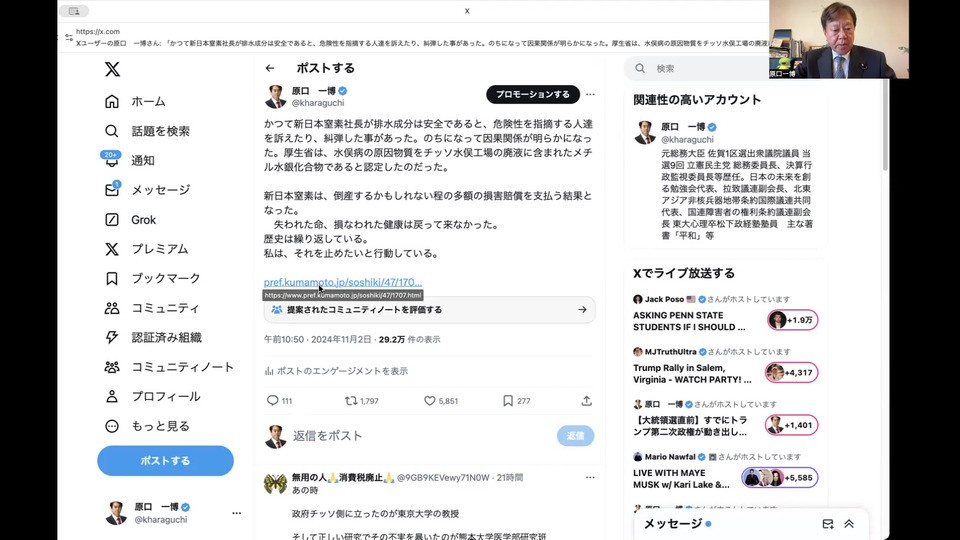Click listener count +1.9万 badge
This screenshot has width=960, height=540.
click(793, 320)
